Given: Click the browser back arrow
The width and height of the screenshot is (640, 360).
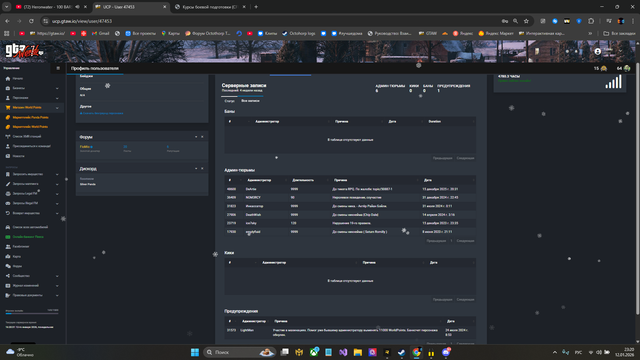Looking at the screenshot, I should tap(7, 21).
